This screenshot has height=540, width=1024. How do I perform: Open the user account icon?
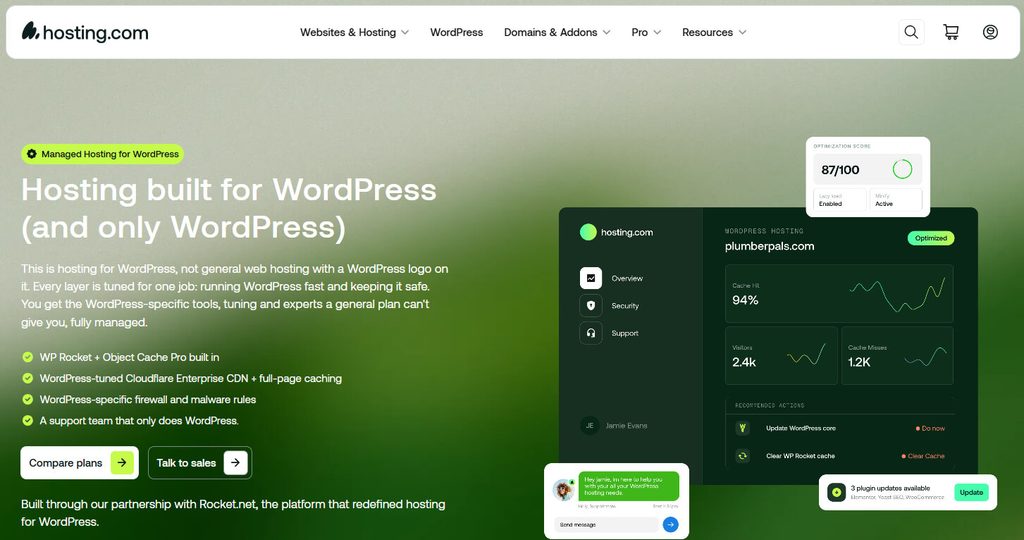[990, 32]
